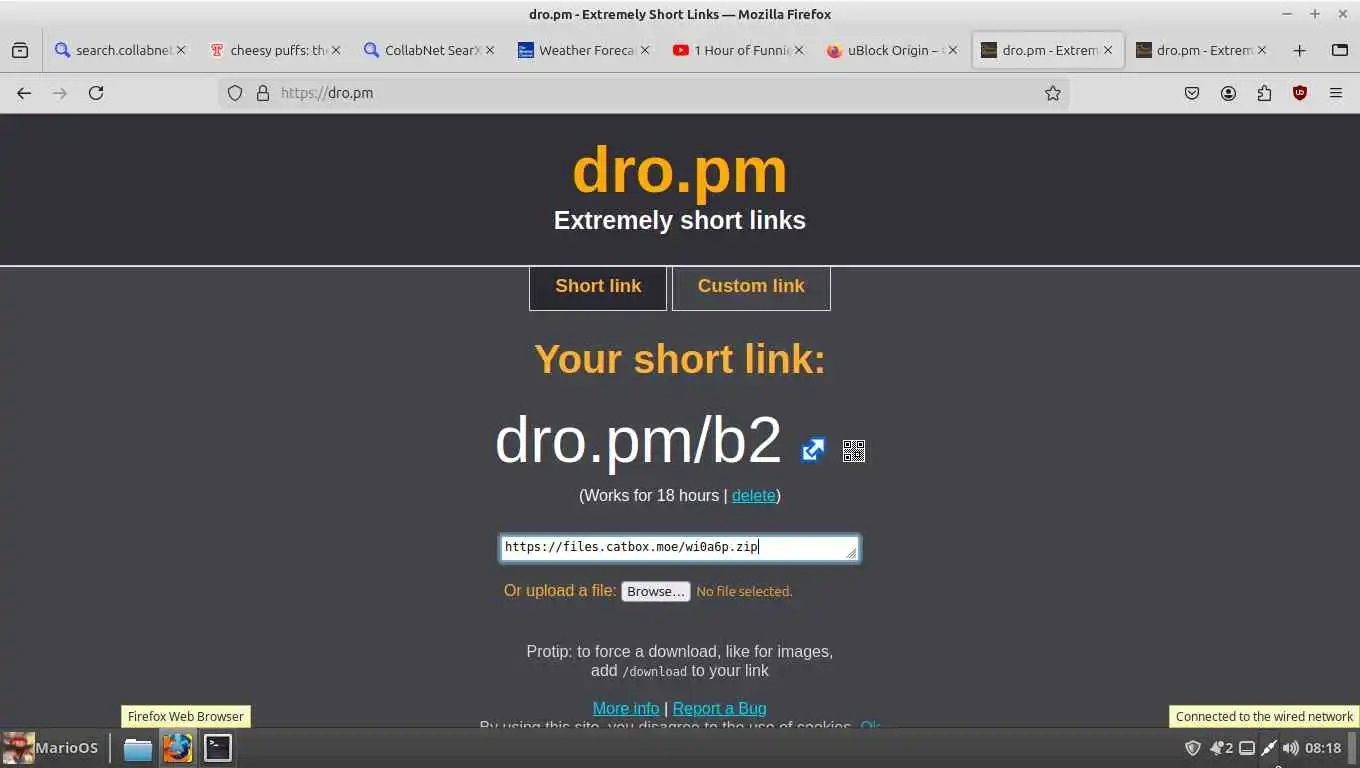
Task: Open the Report a Bug link
Action: click(720, 709)
